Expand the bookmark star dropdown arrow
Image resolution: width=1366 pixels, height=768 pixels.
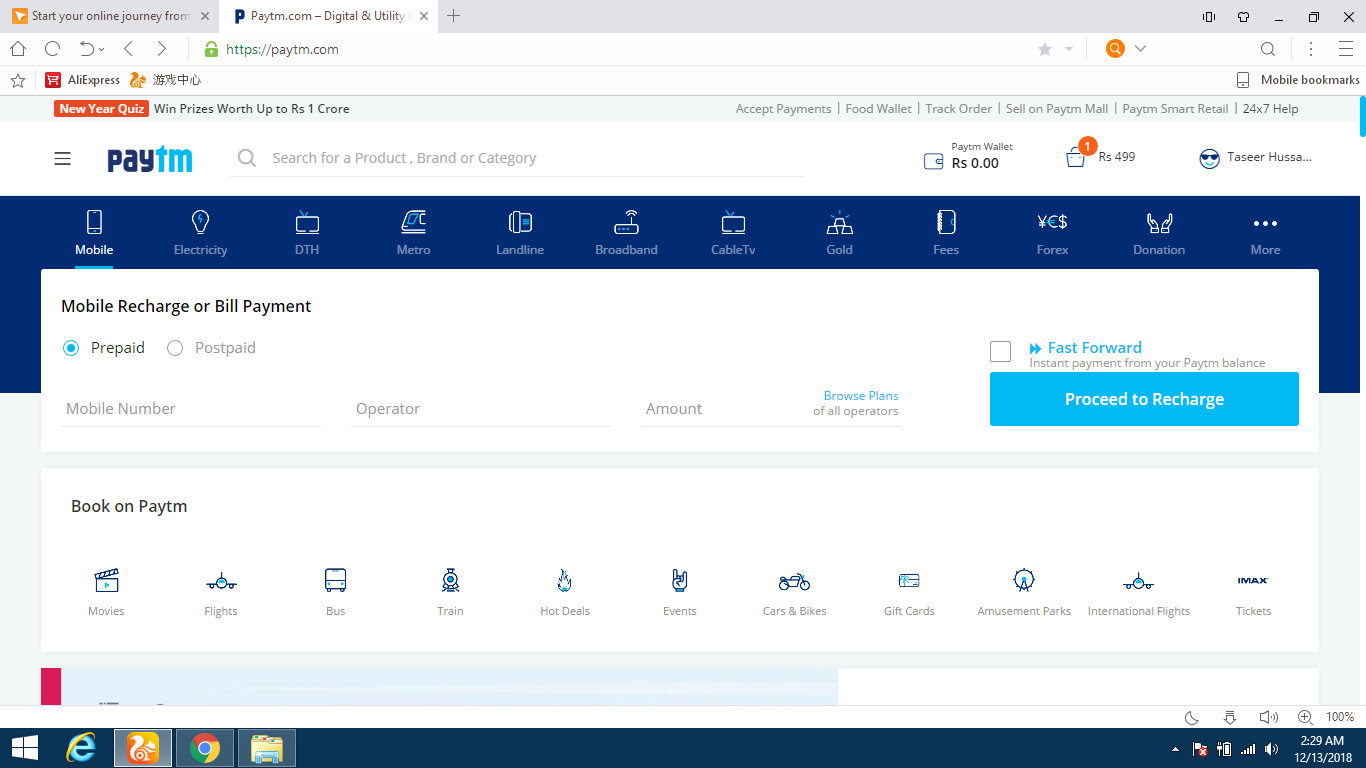pyautogui.click(x=1068, y=49)
